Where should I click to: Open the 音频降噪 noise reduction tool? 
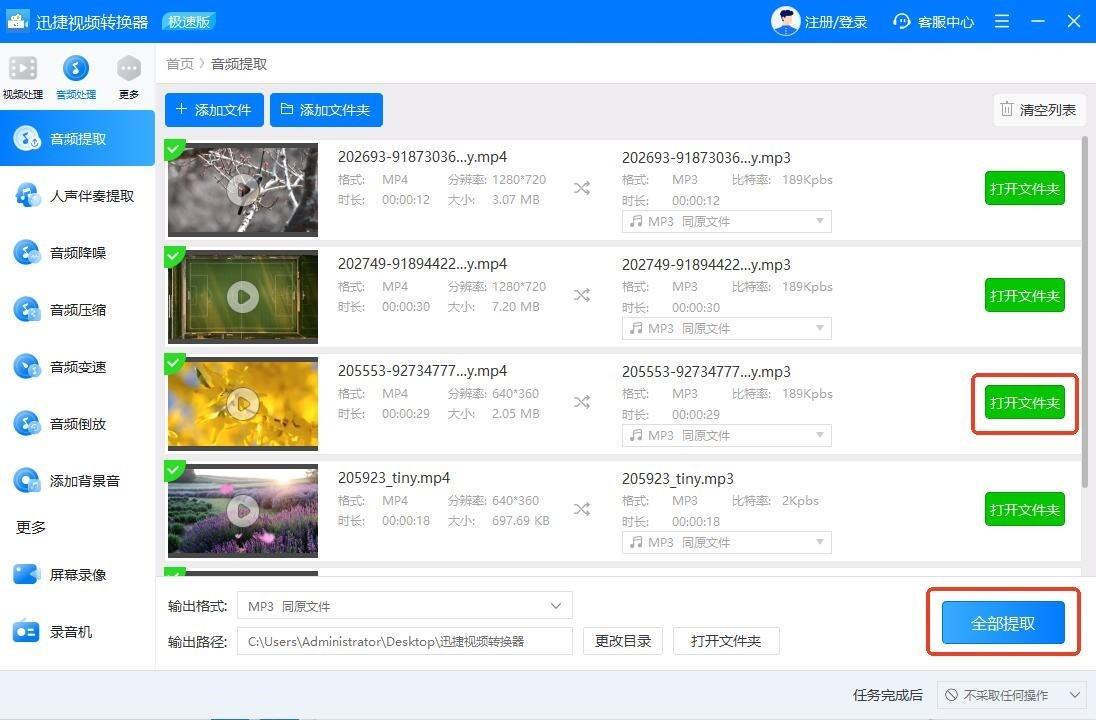point(77,253)
